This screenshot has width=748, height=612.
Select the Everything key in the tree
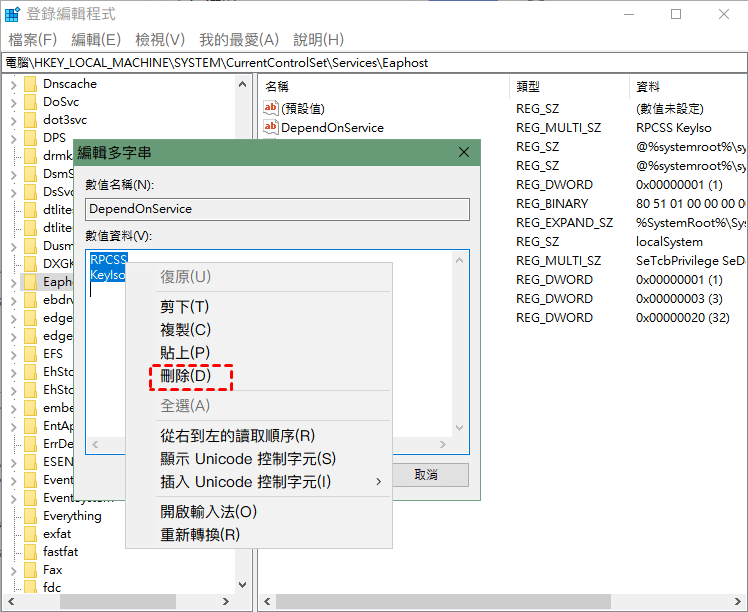tap(72, 516)
